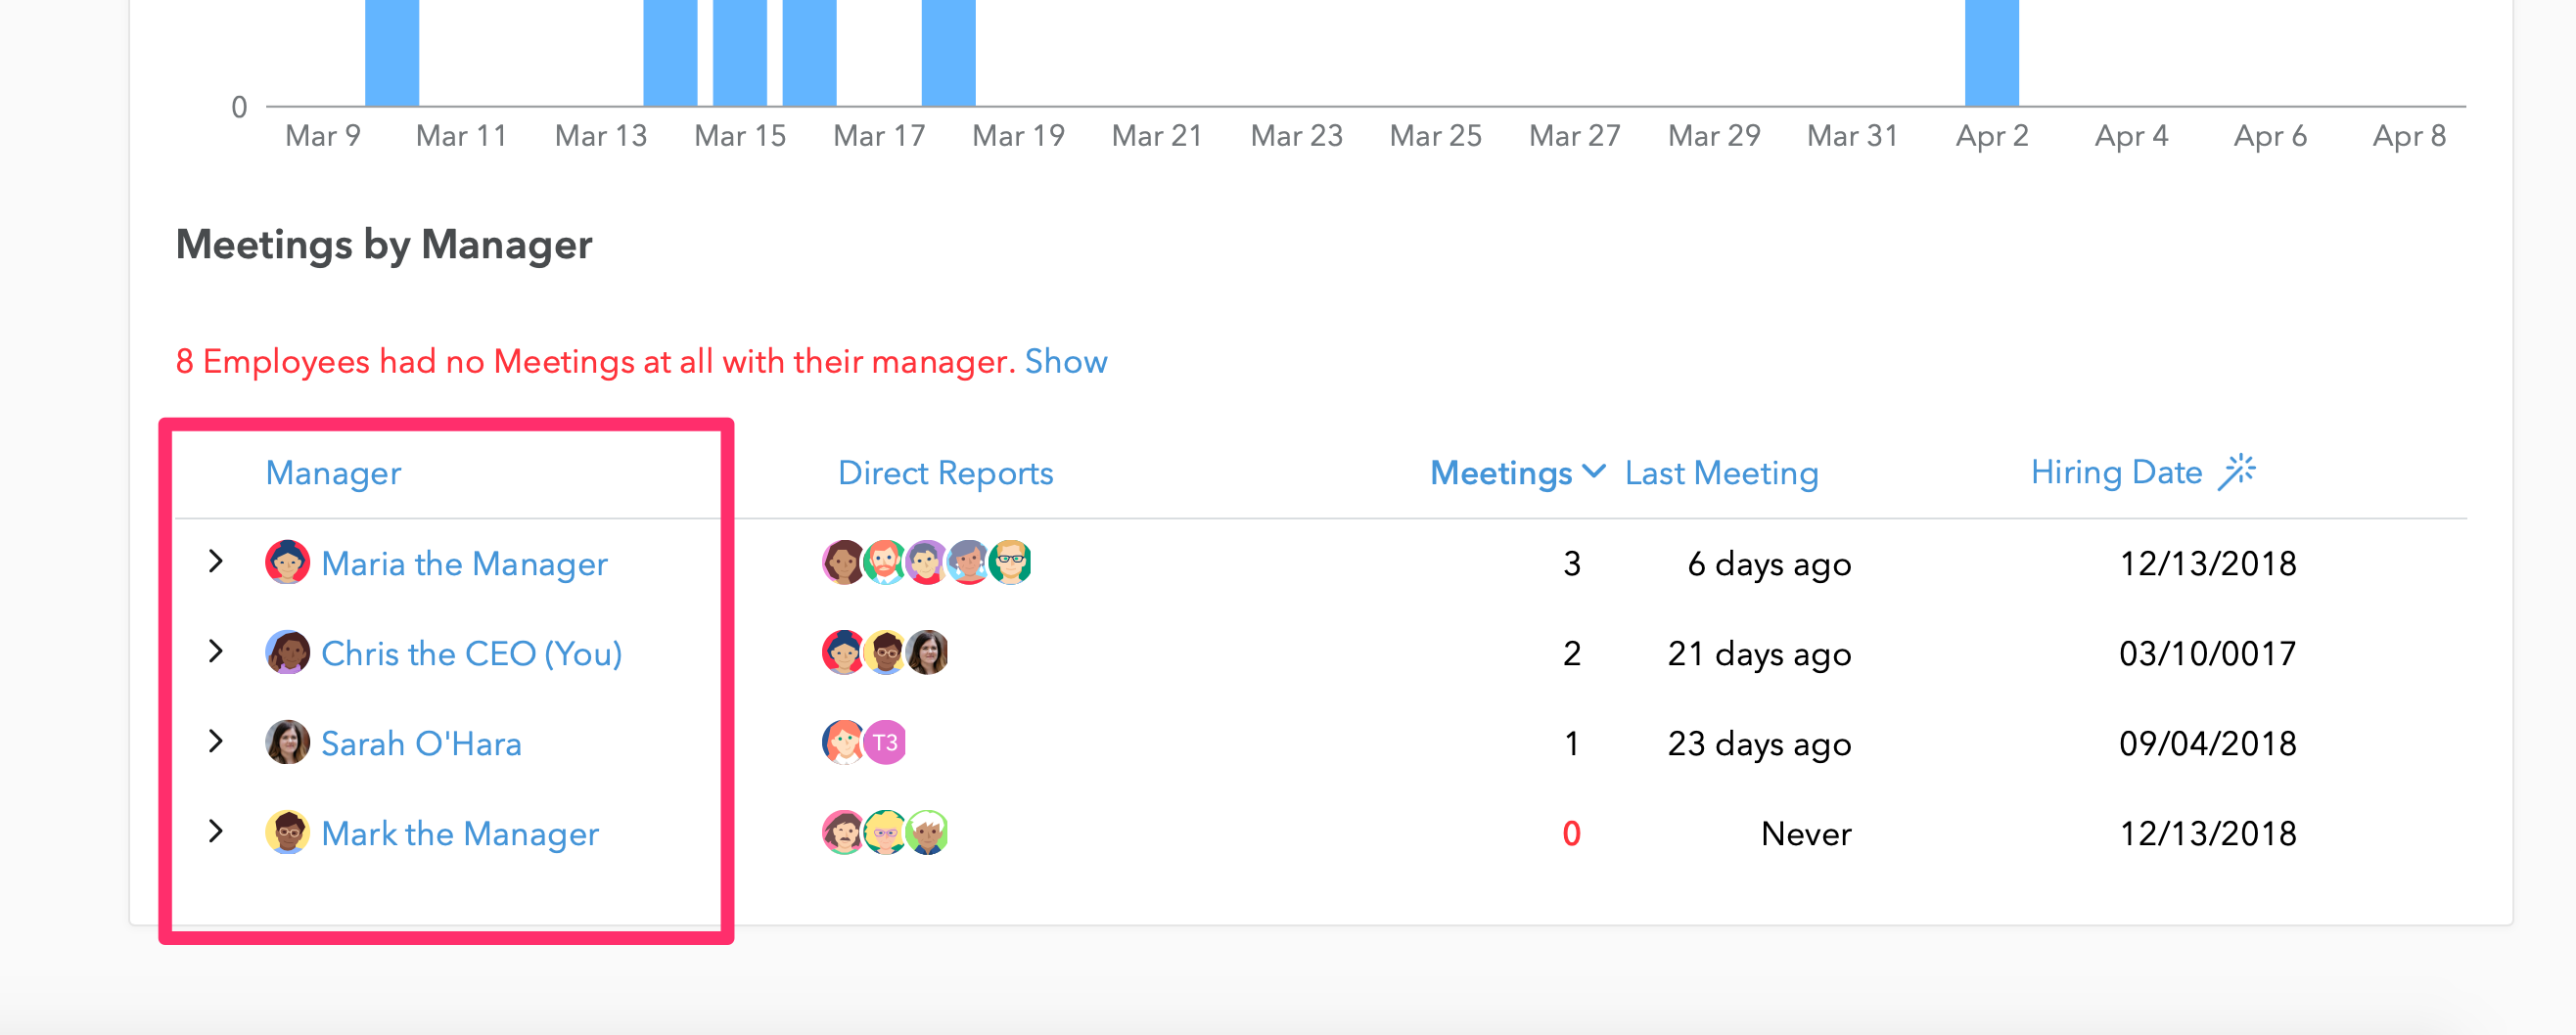The height and width of the screenshot is (1035, 2576).
Task: Sort by Meetings column dropdown arrow
Action: click(x=1595, y=472)
